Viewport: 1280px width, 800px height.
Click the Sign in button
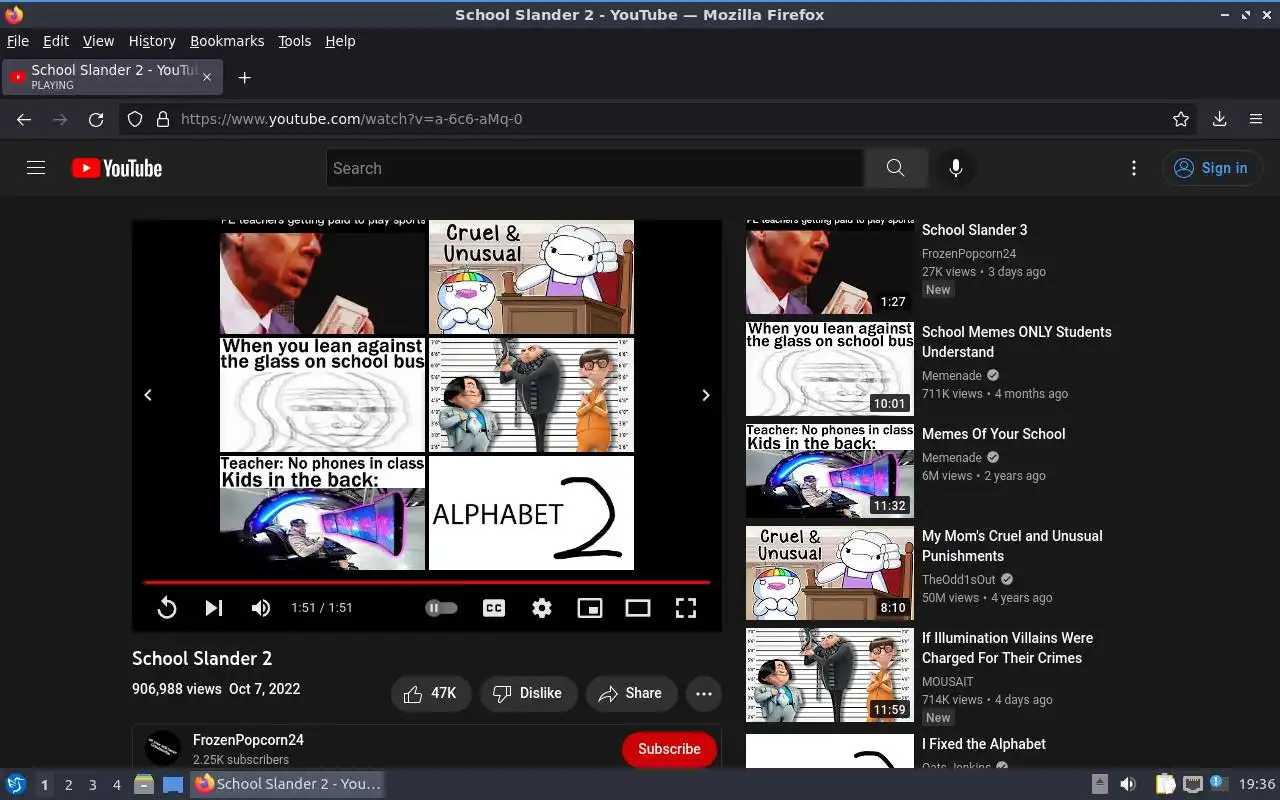coord(1212,168)
